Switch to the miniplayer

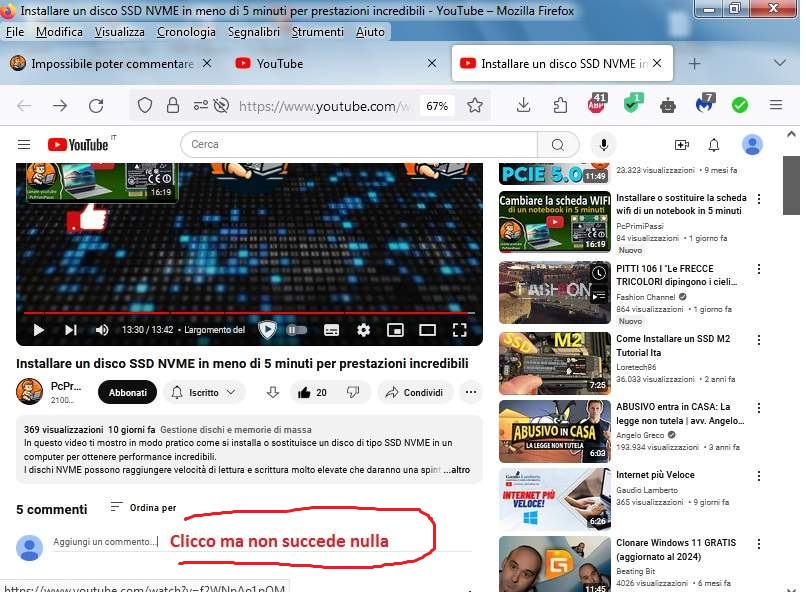tap(395, 330)
